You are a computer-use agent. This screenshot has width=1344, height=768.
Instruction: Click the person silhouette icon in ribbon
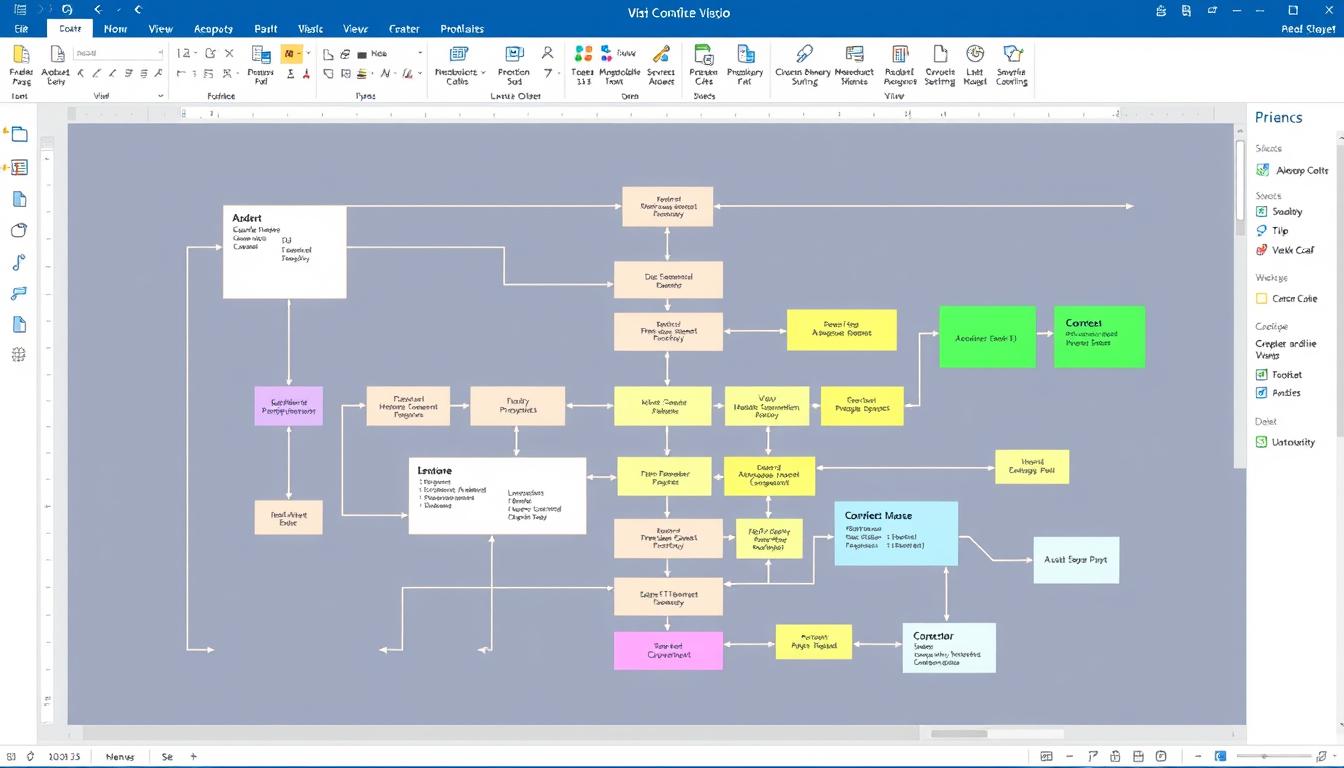coord(548,53)
